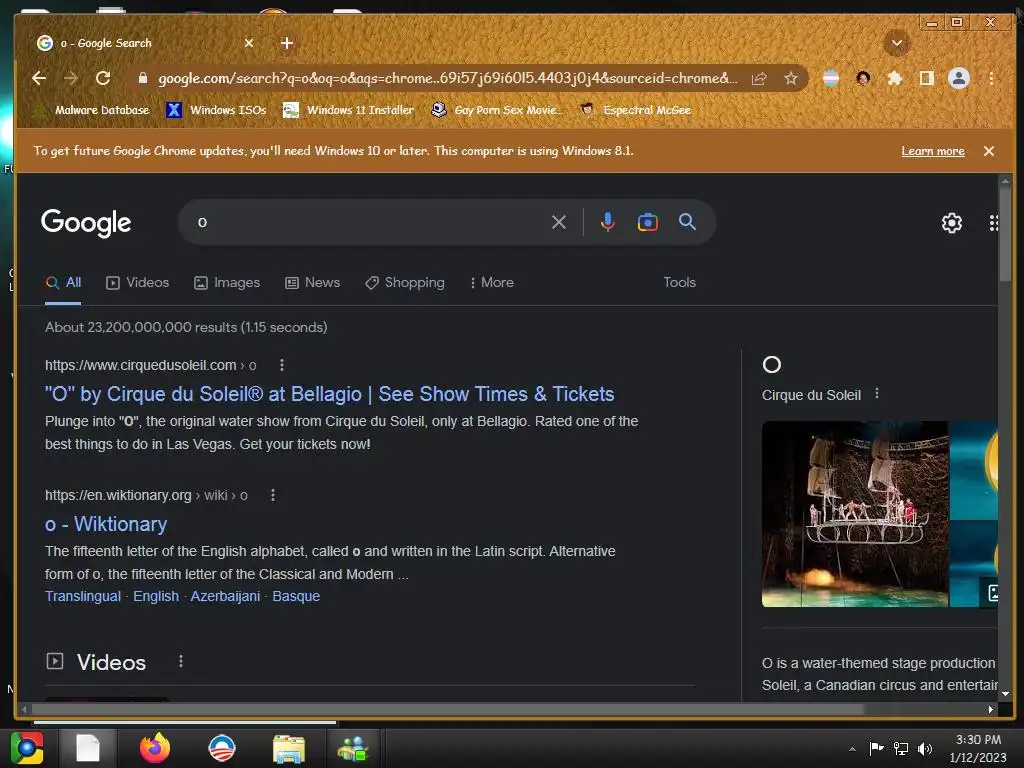Open the Extensions puzzle piece menu
The height and width of the screenshot is (768, 1024).
[x=895, y=78]
